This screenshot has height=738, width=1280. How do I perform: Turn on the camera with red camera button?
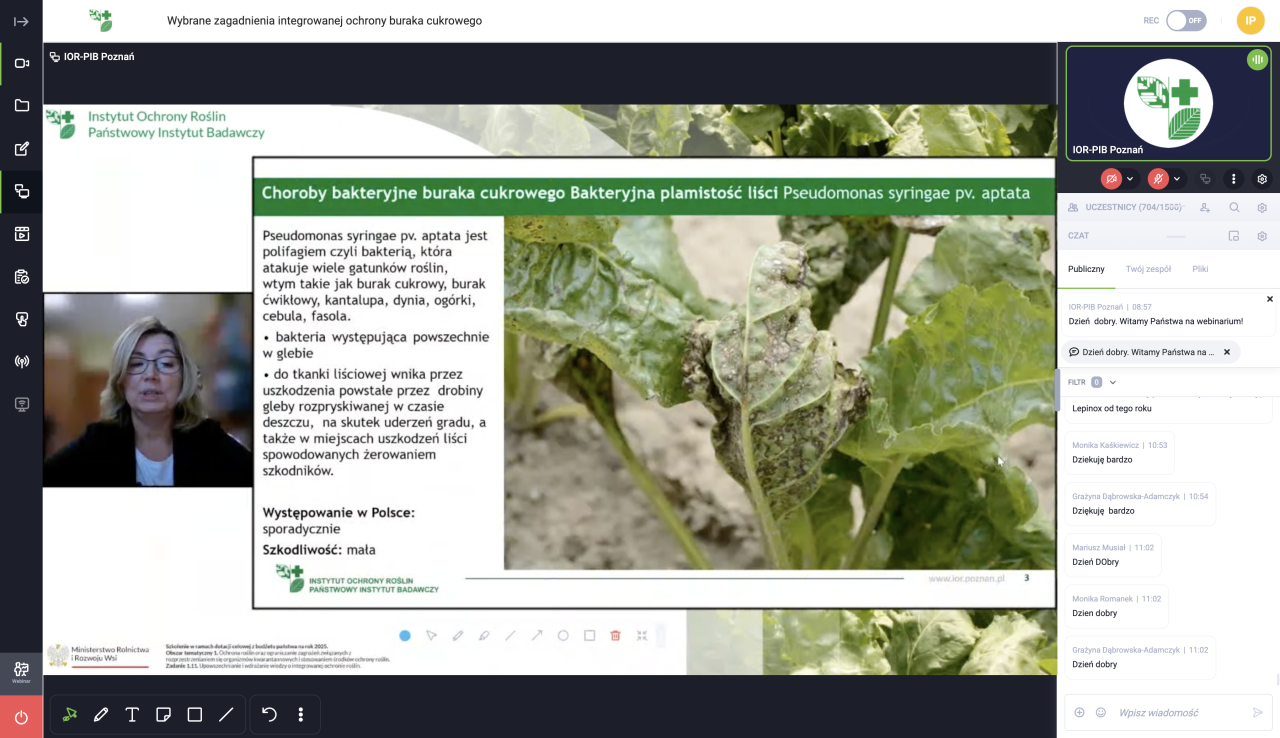pos(1111,179)
